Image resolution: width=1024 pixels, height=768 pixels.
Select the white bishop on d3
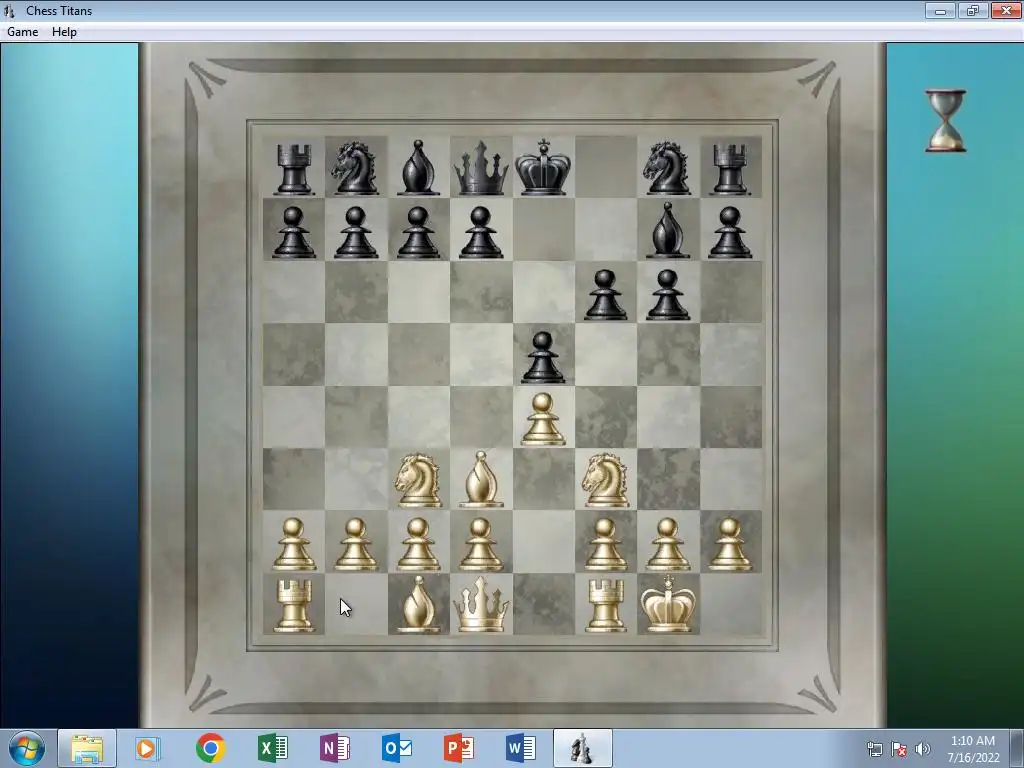(x=481, y=479)
